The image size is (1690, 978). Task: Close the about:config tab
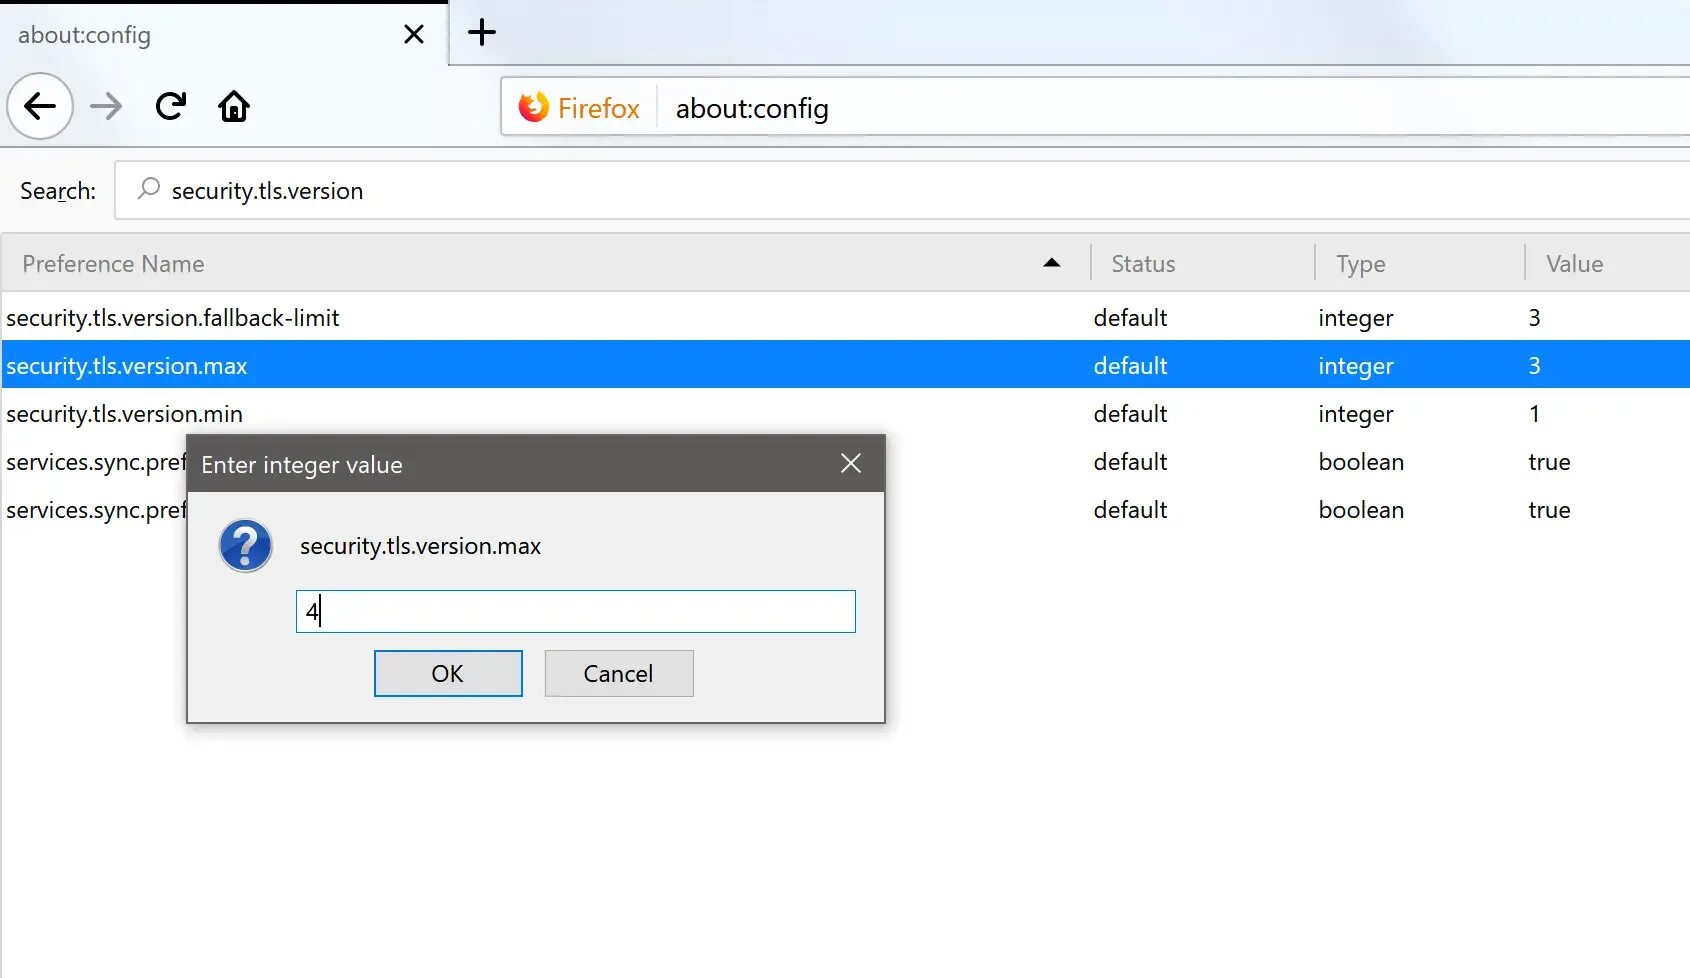(x=414, y=35)
